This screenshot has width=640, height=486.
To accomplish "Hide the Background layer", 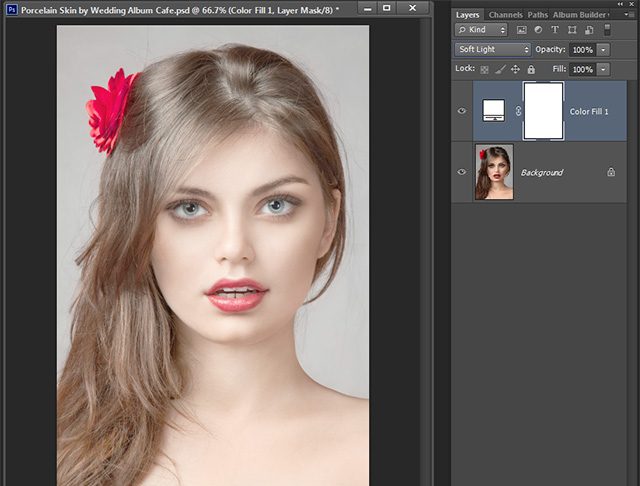I will coord(462,172).
